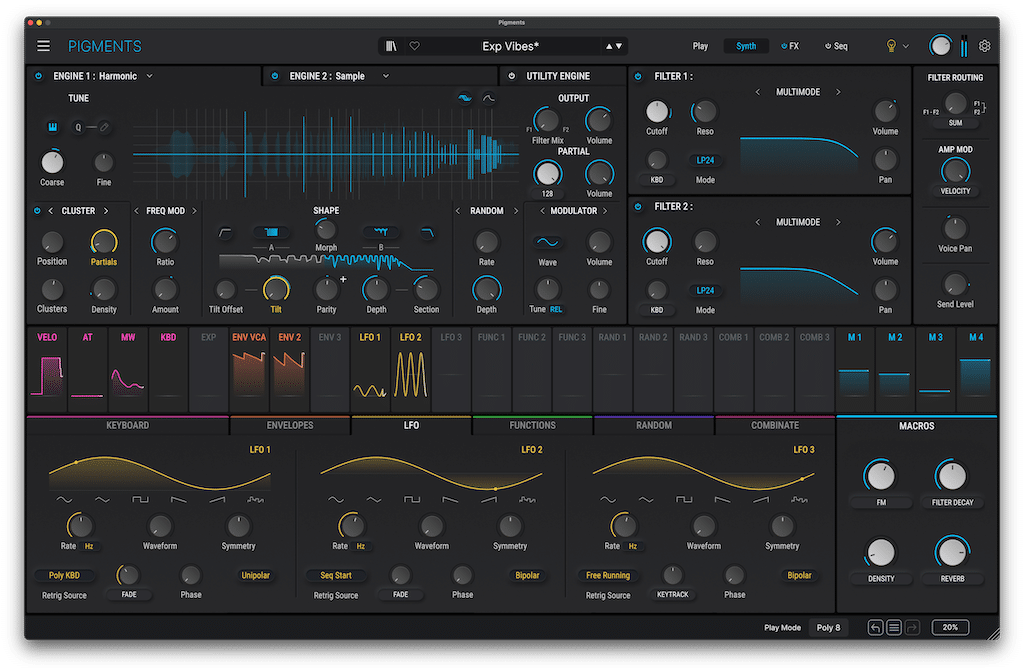This screenshot has width=1024, height=672.
Task: Toggle Utility Engine power button
Action: (512, 76)
